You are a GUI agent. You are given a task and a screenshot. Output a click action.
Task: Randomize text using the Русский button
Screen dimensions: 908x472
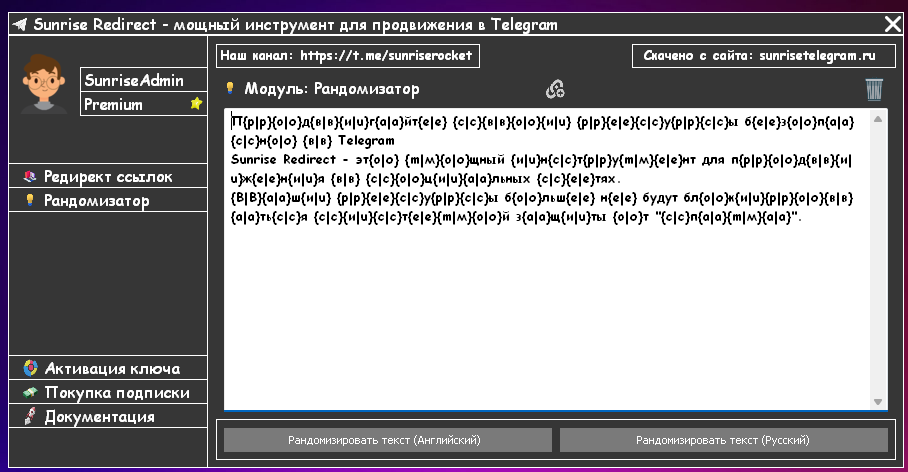[723, 440]
